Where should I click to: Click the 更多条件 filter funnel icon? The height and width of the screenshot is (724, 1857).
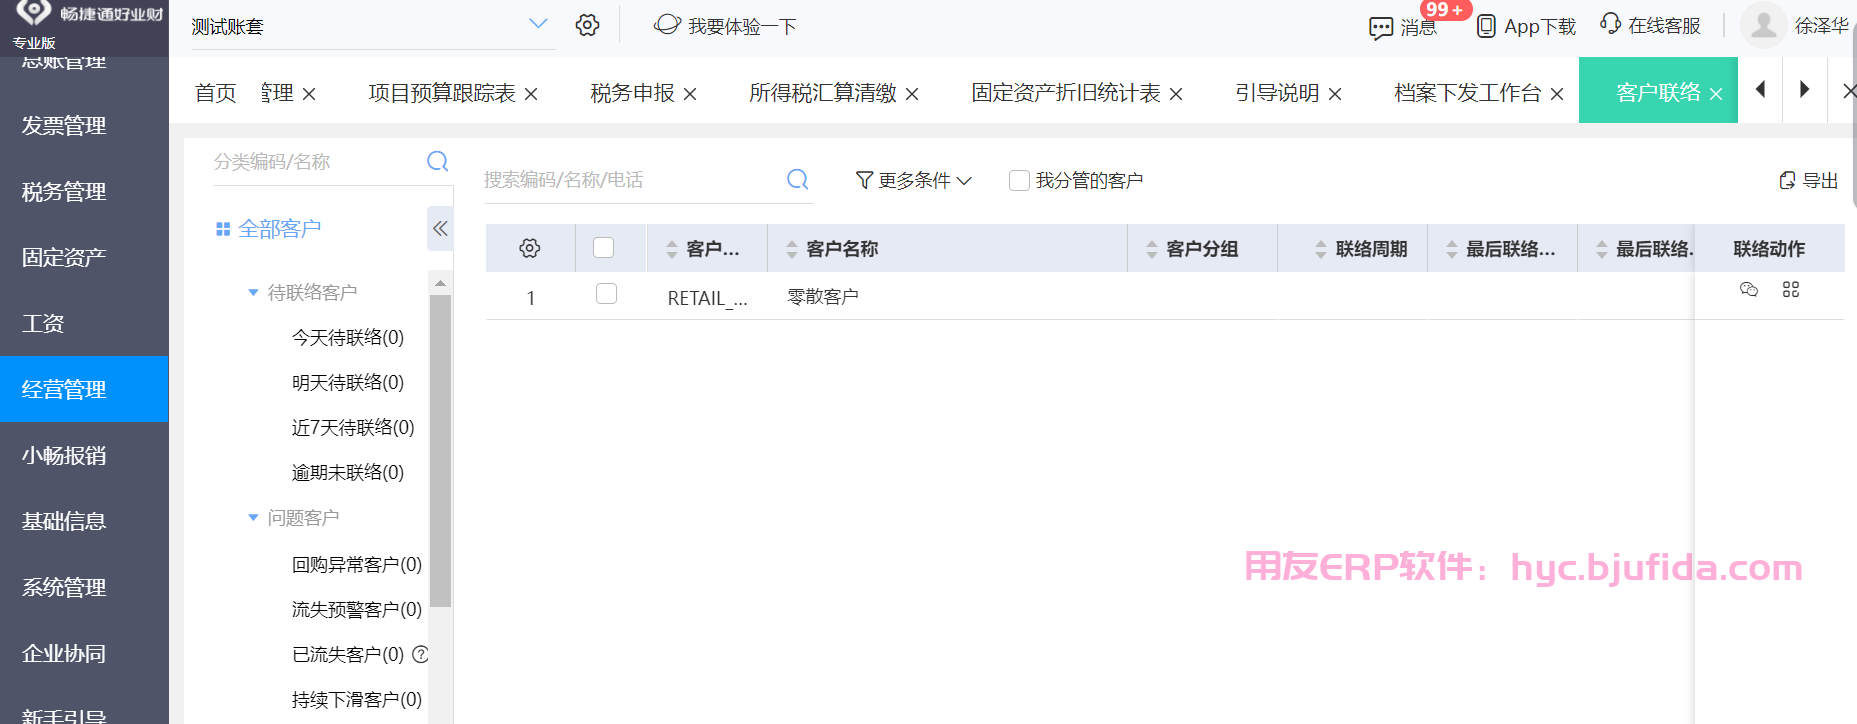(x=864, y=180)
